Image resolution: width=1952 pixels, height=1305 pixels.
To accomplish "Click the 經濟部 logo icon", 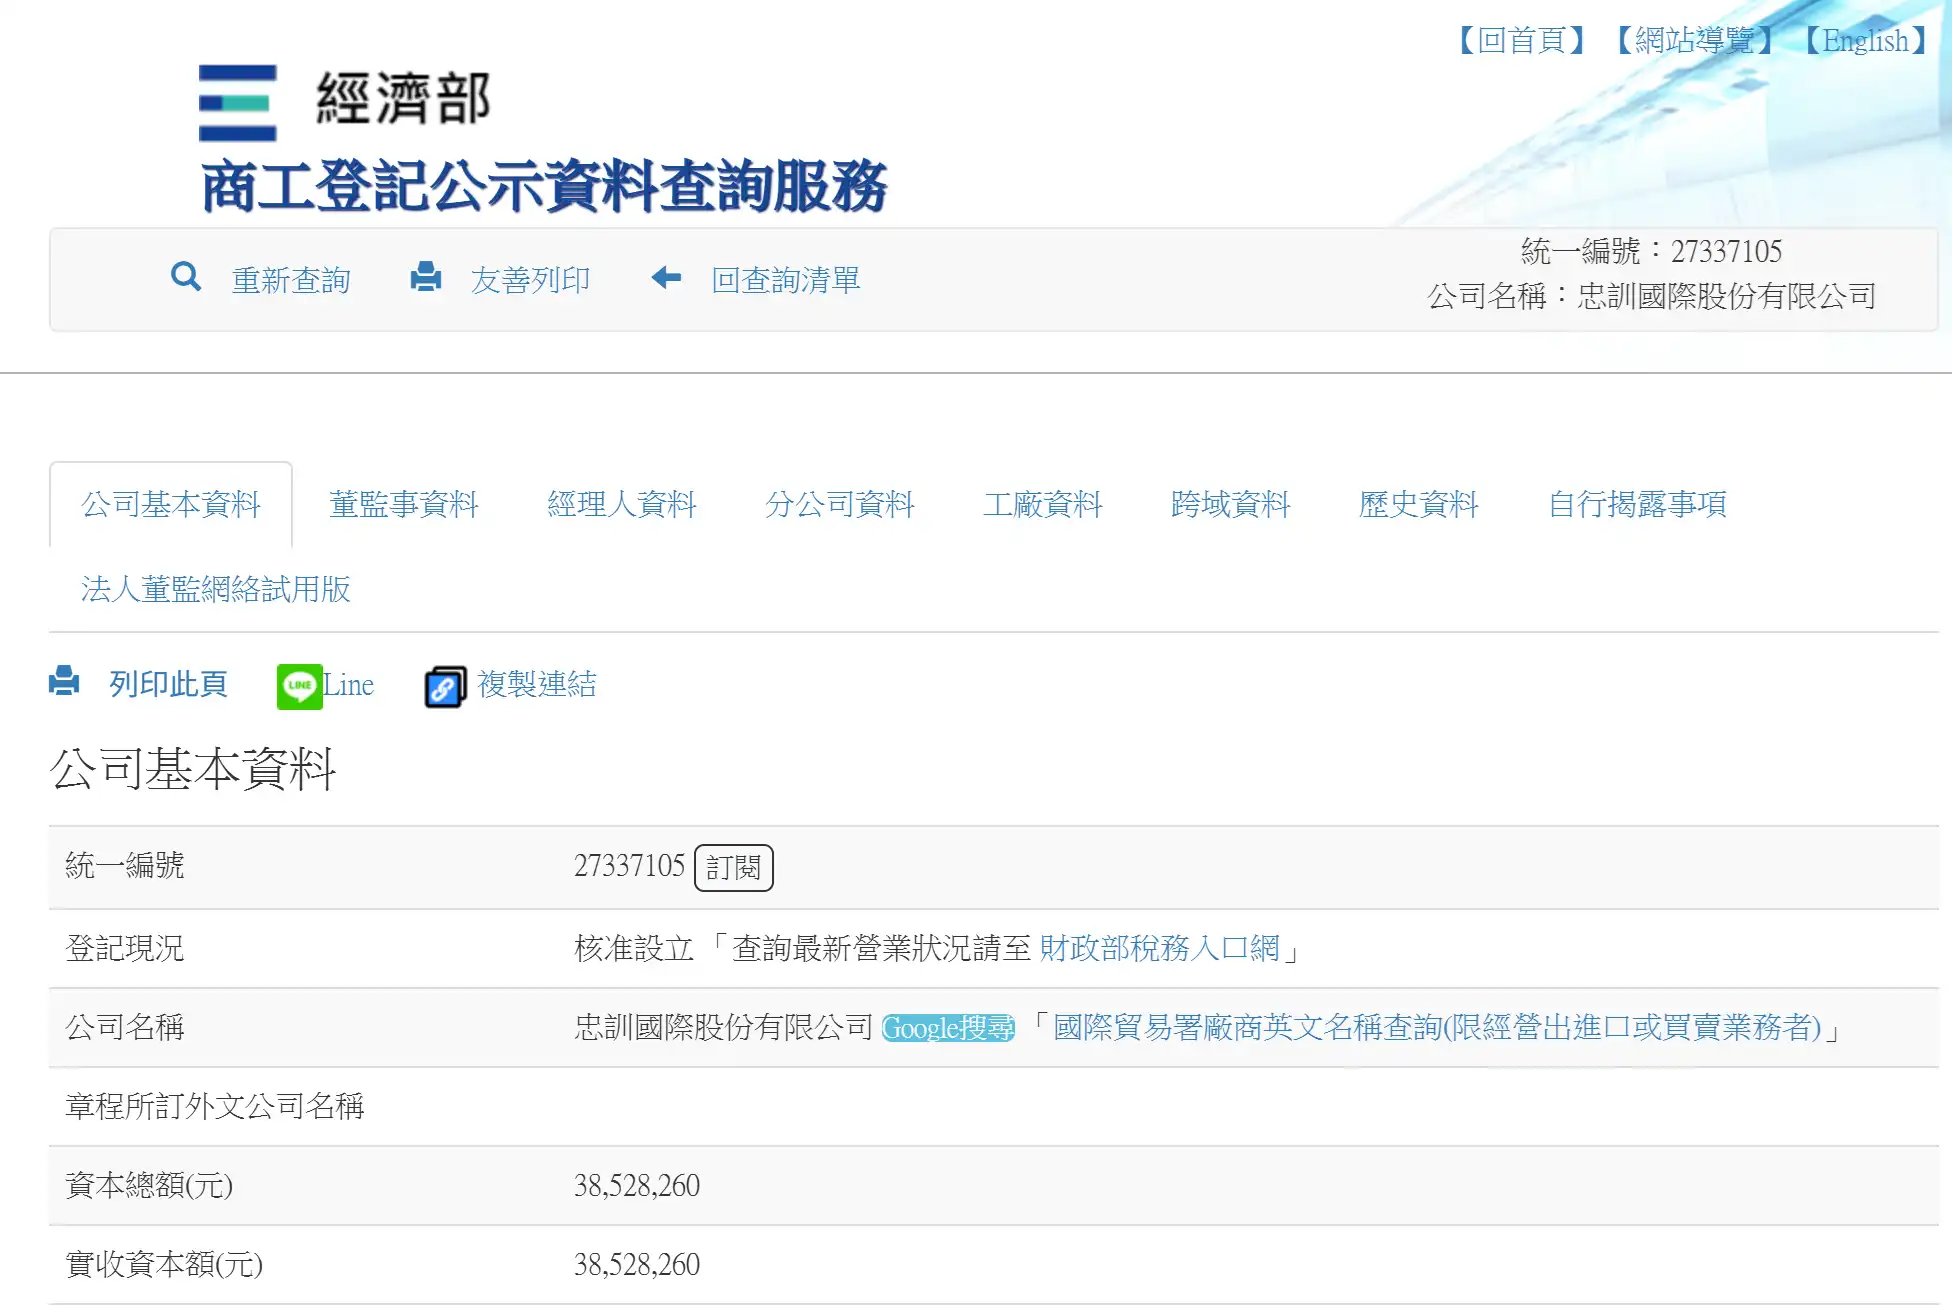I will 237,103.
